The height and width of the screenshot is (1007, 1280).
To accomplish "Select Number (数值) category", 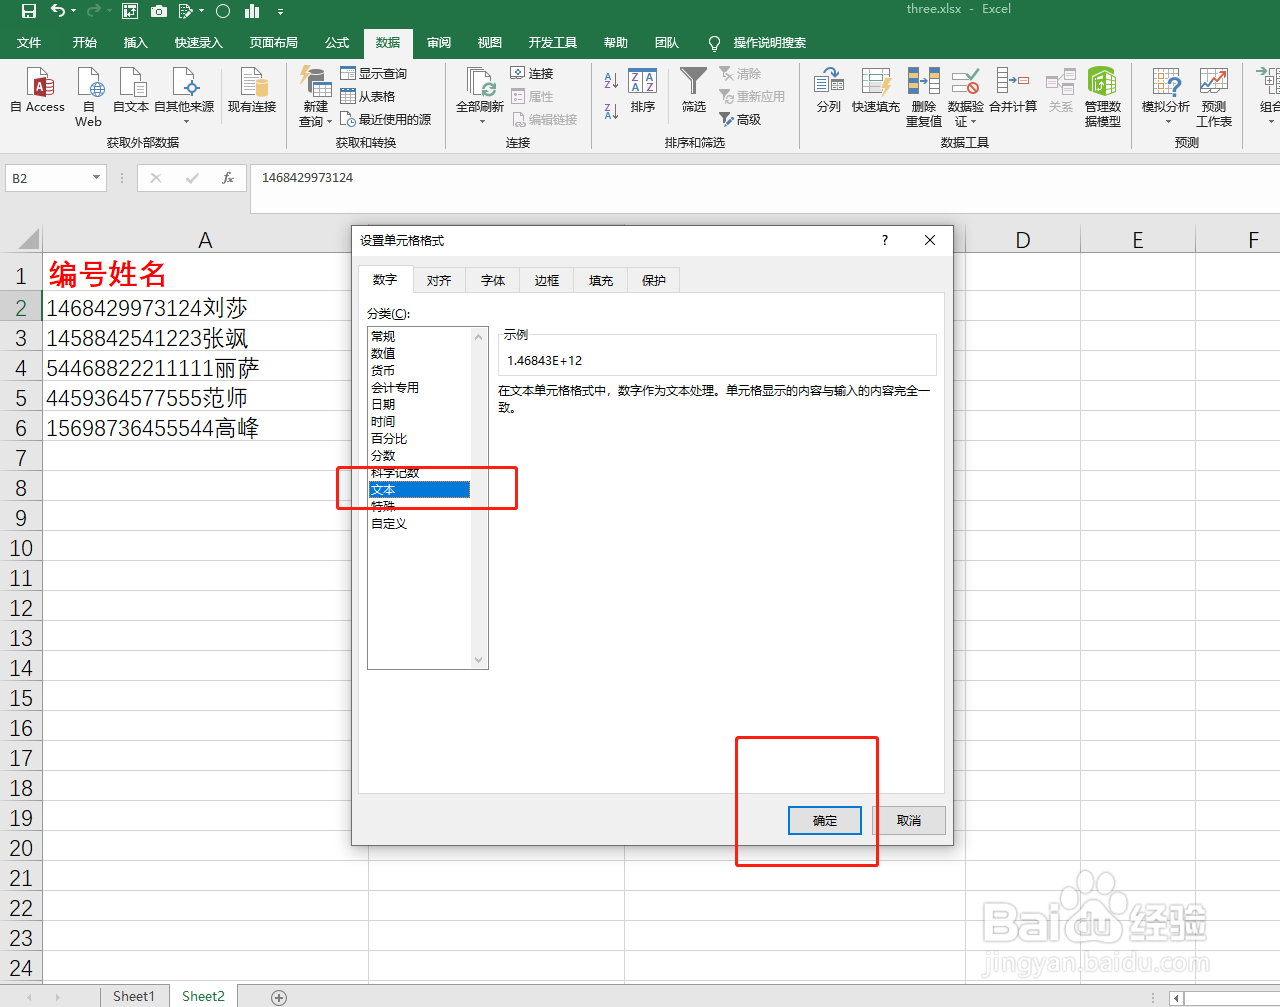I will pyautogui.click(x=419, y=353).
